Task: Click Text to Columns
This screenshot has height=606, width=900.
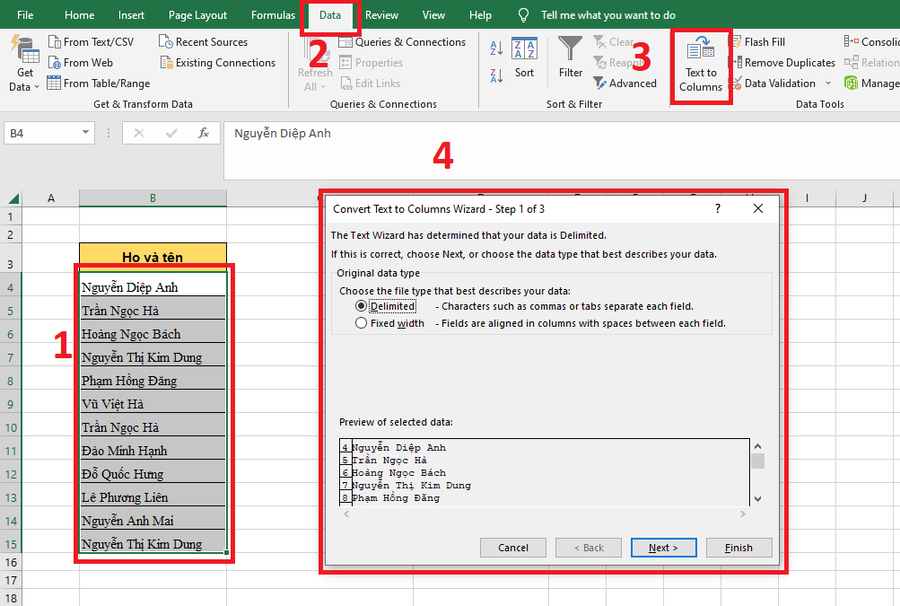Action: [x=701, y=65]
